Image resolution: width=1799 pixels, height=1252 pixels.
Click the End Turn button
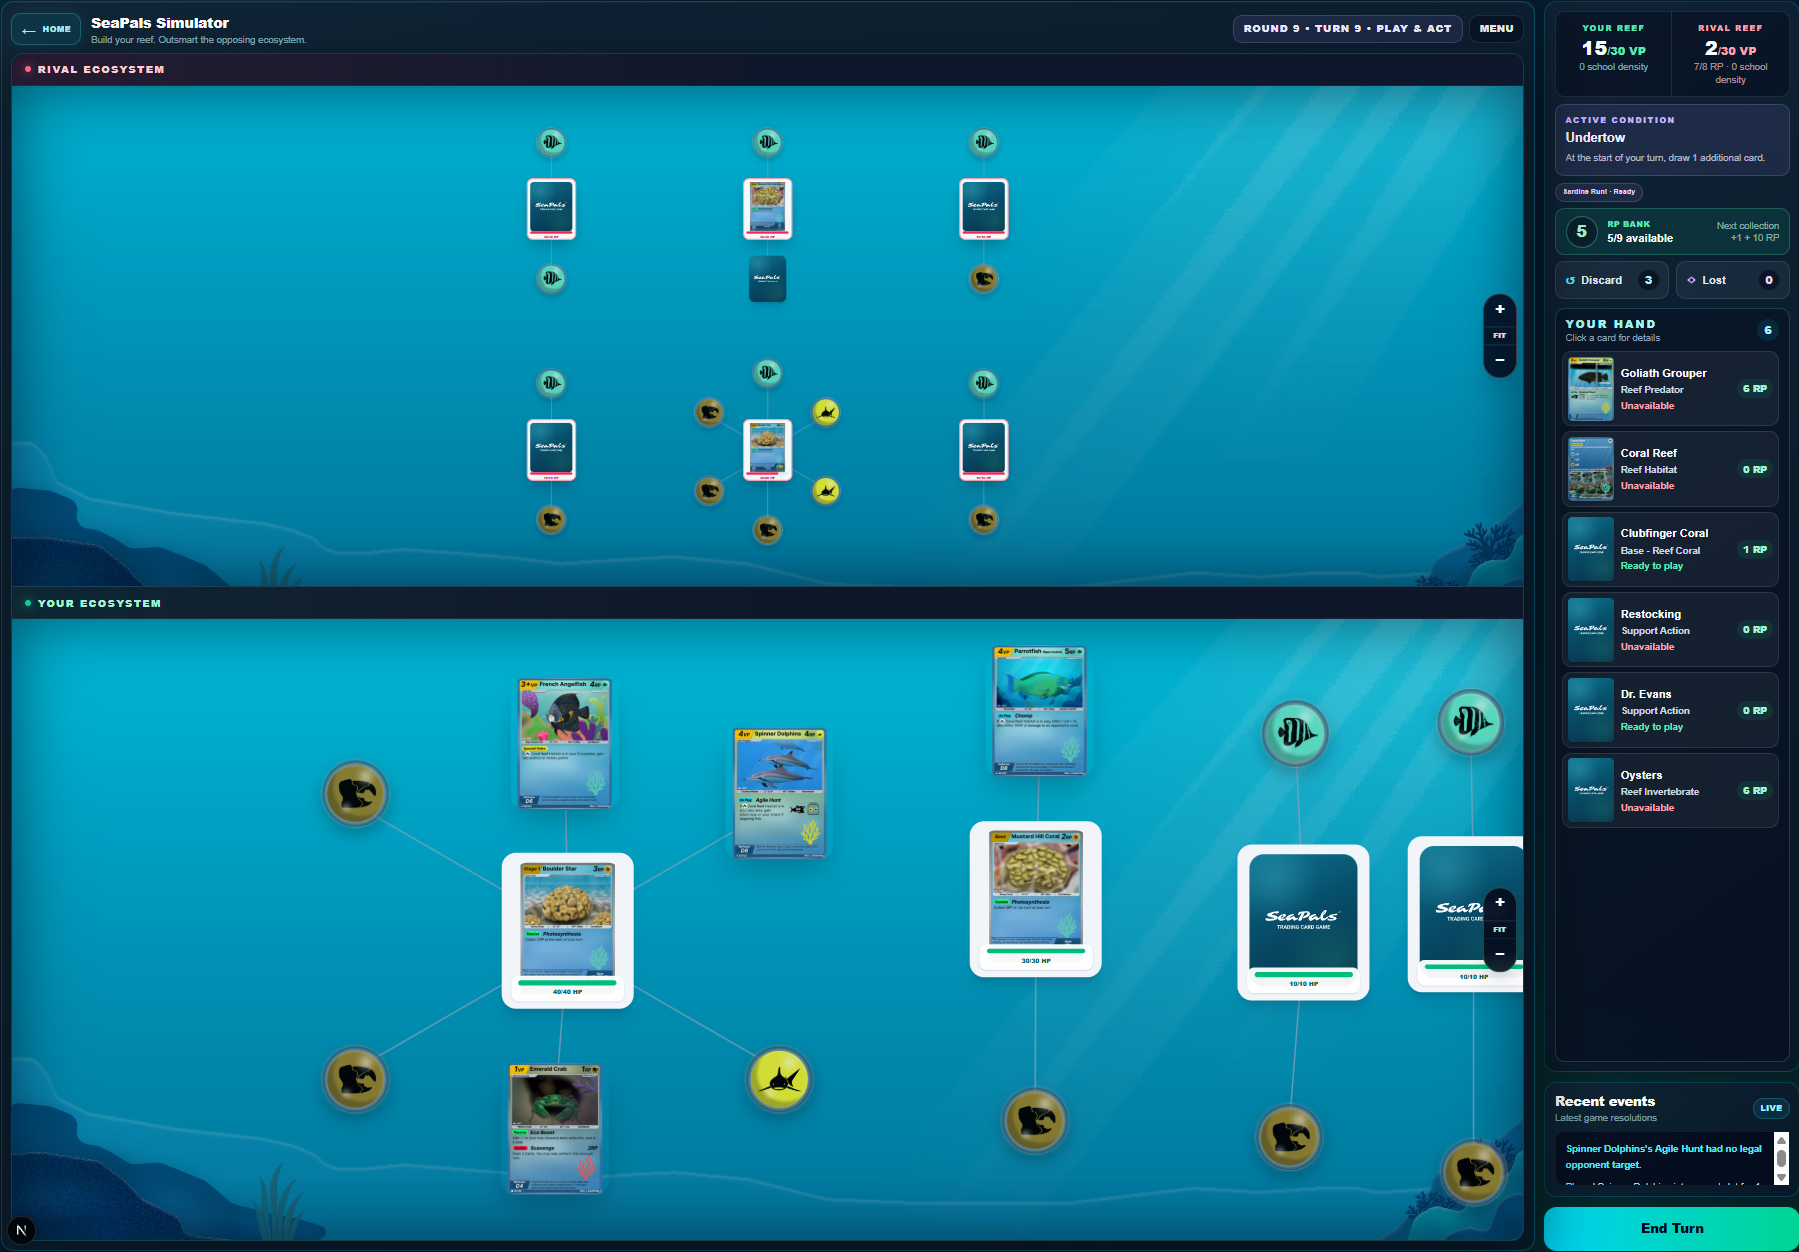(1671, 1228)
